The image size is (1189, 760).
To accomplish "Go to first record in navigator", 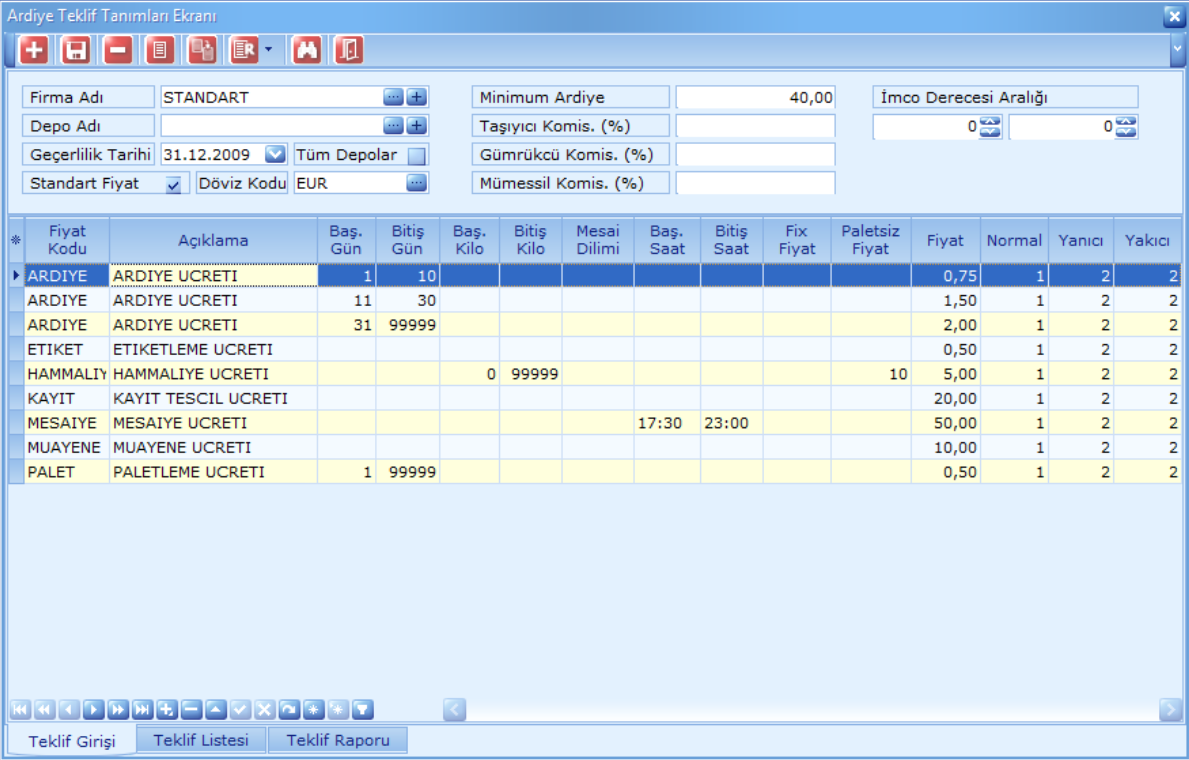I will 20,710.
